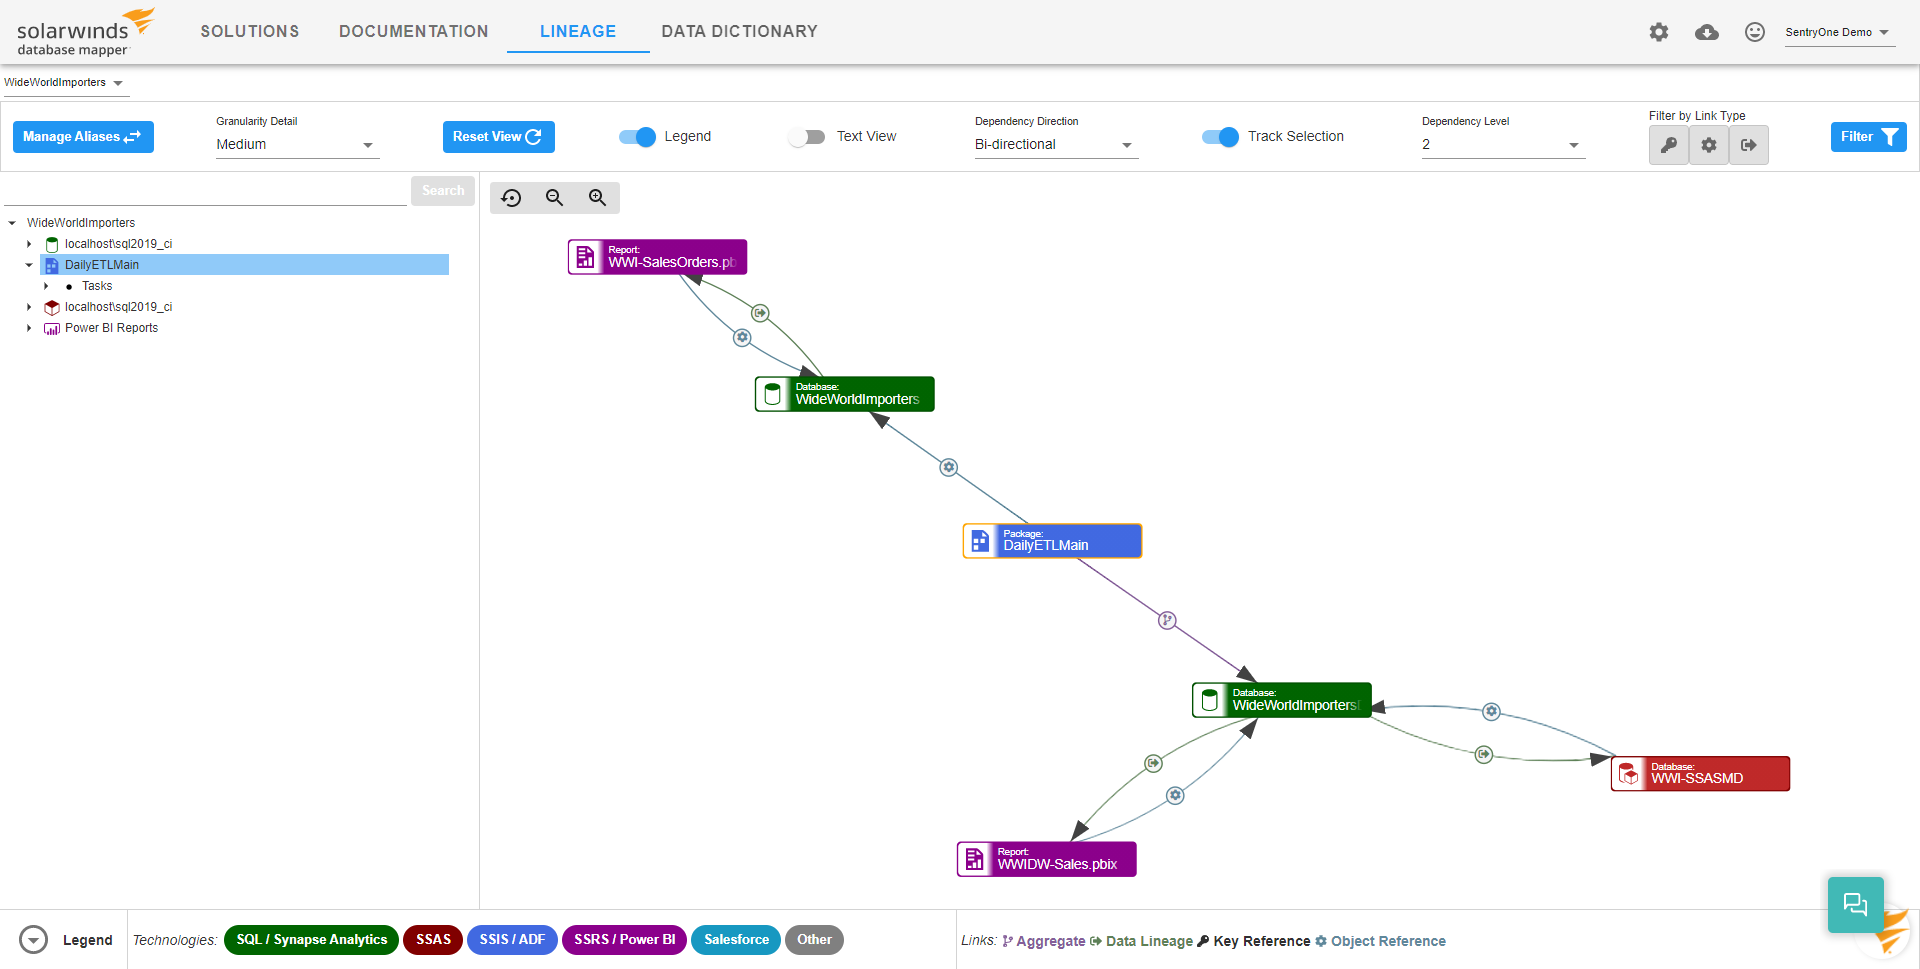Click the solarwinds database mapper logo
The width and height of the screenshot is (1920, 969).
[85, 33]
